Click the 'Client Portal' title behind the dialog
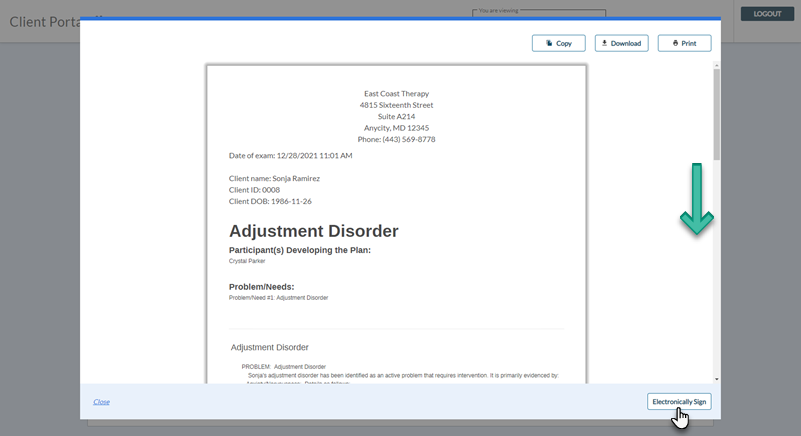The image size is (801, 436). pos(45,21)
